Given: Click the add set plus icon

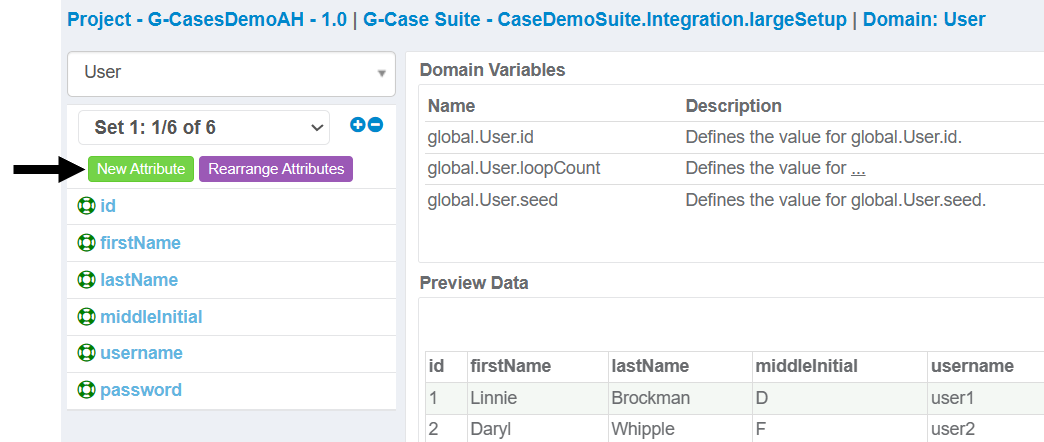Looking at the screenshot, I should (357, 125).
